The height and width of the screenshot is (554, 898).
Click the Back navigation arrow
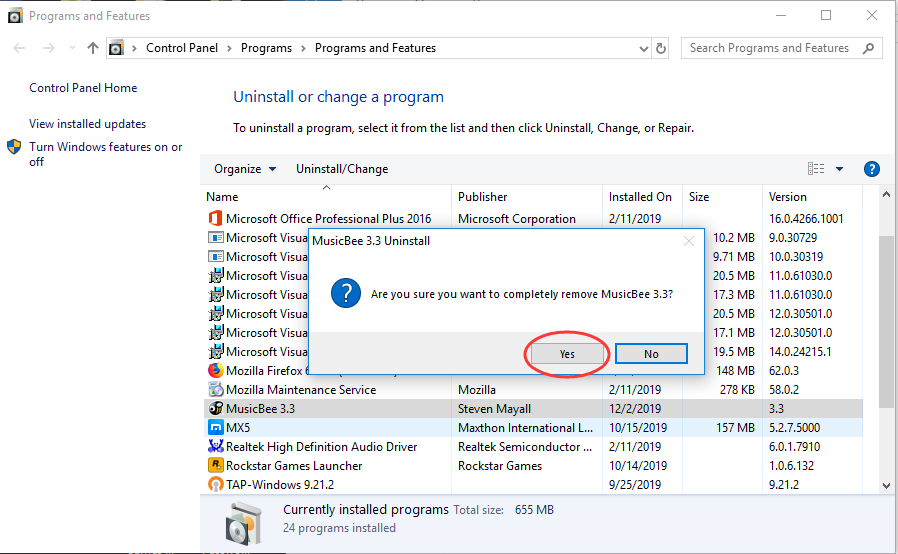[19, 48]
